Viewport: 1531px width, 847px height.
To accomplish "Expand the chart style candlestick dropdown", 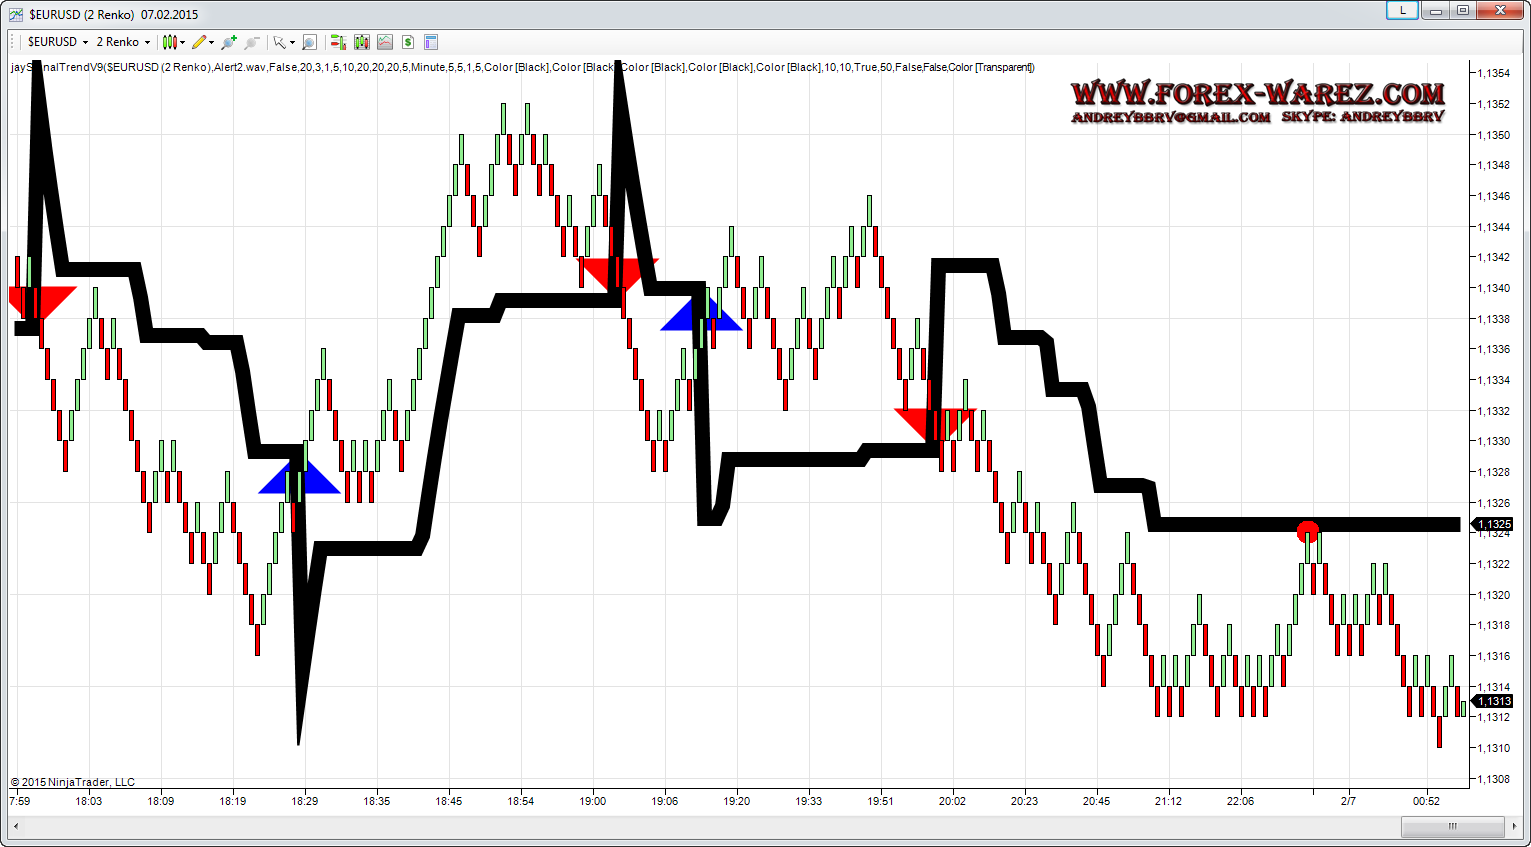I will 173,42.
